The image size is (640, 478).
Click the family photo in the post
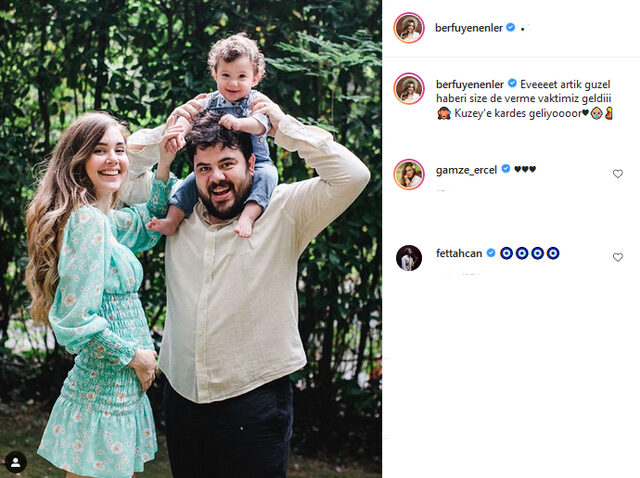pos(191,239)
